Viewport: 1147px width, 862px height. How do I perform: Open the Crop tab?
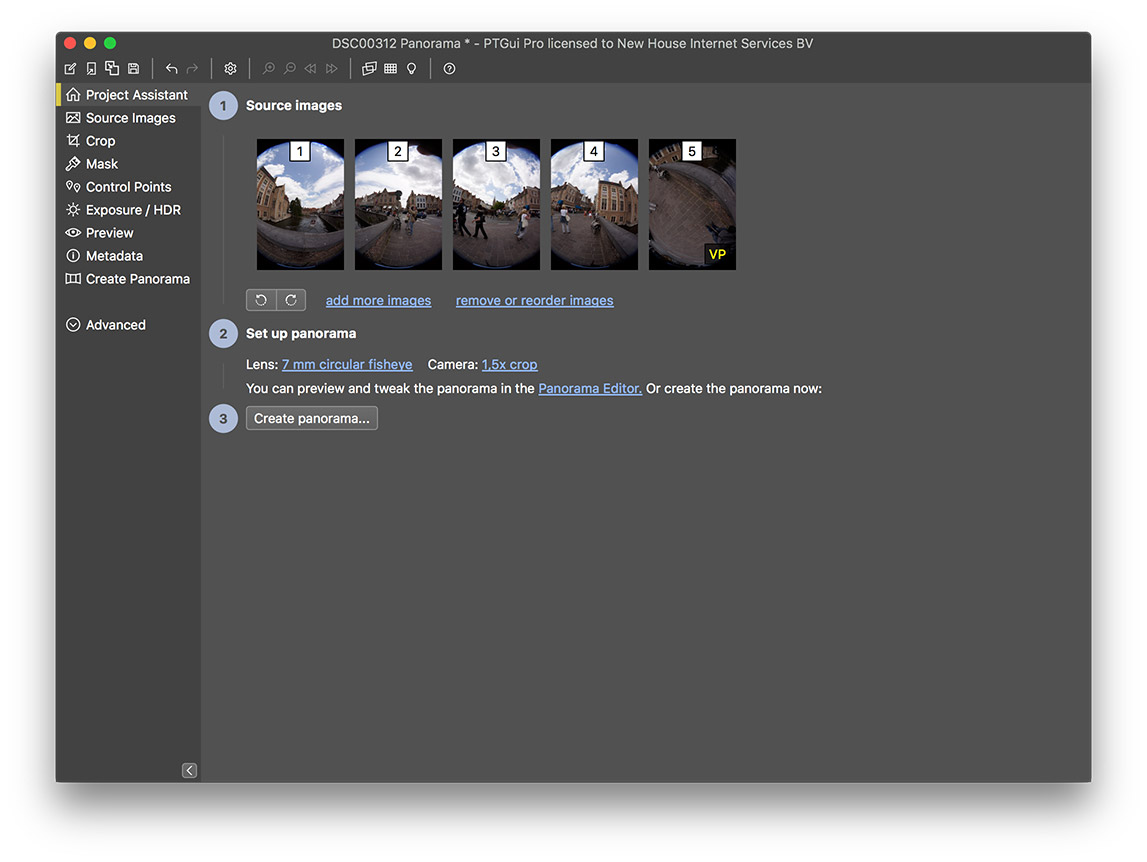(127, 140)
